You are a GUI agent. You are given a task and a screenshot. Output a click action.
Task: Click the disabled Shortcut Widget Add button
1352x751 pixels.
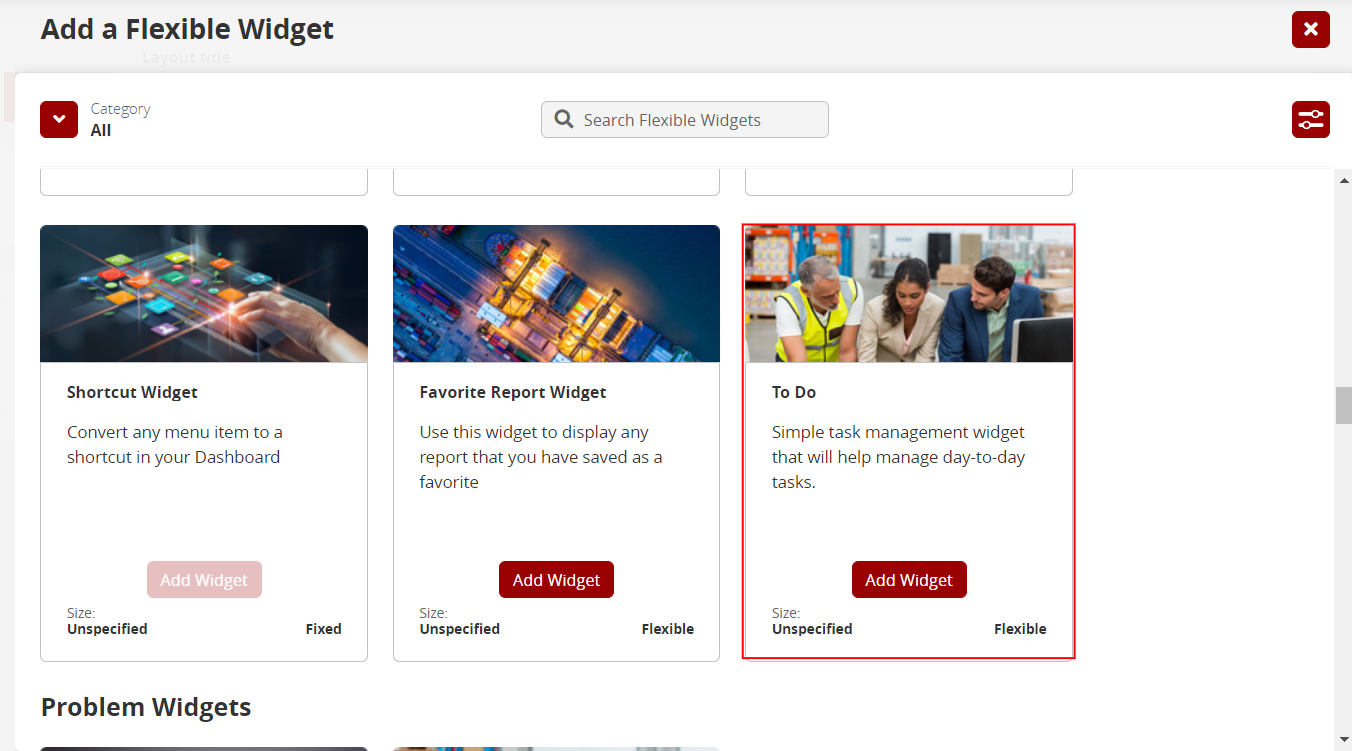pos(204,580)
